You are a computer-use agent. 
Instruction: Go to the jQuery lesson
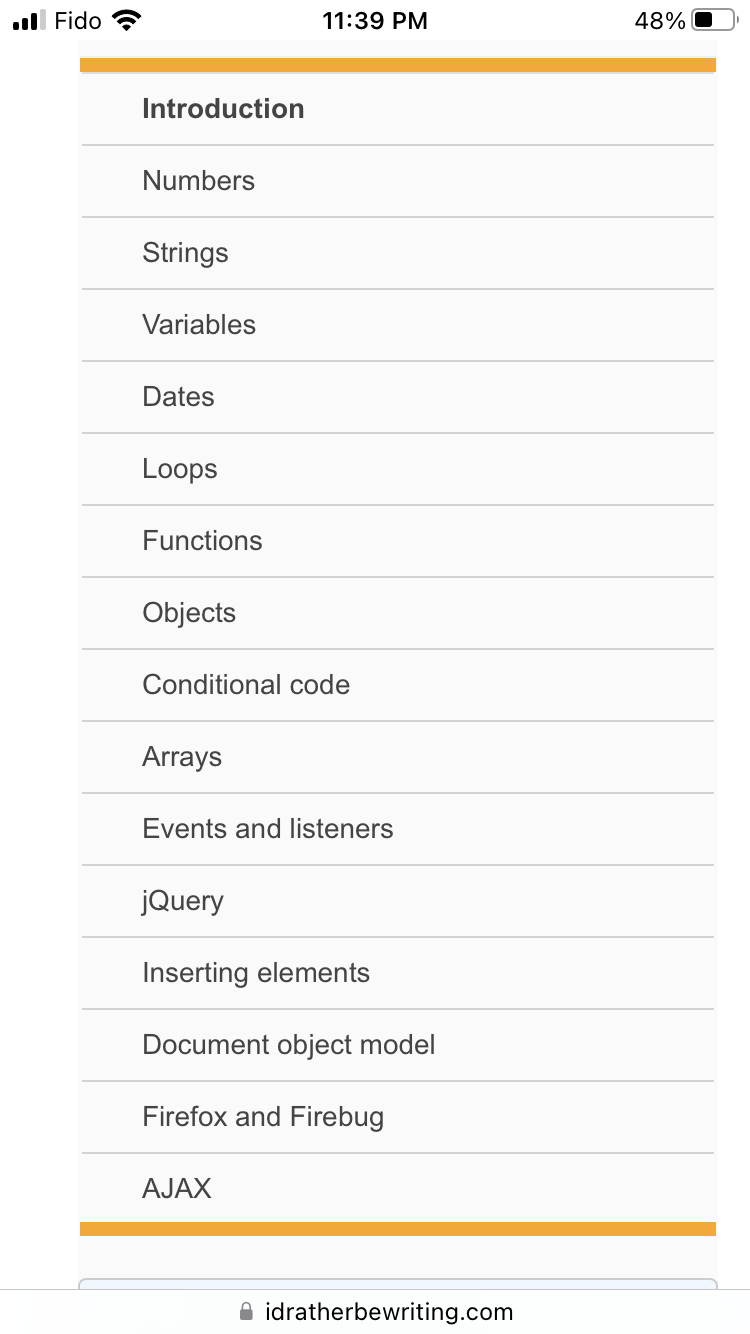click(183, 901)
